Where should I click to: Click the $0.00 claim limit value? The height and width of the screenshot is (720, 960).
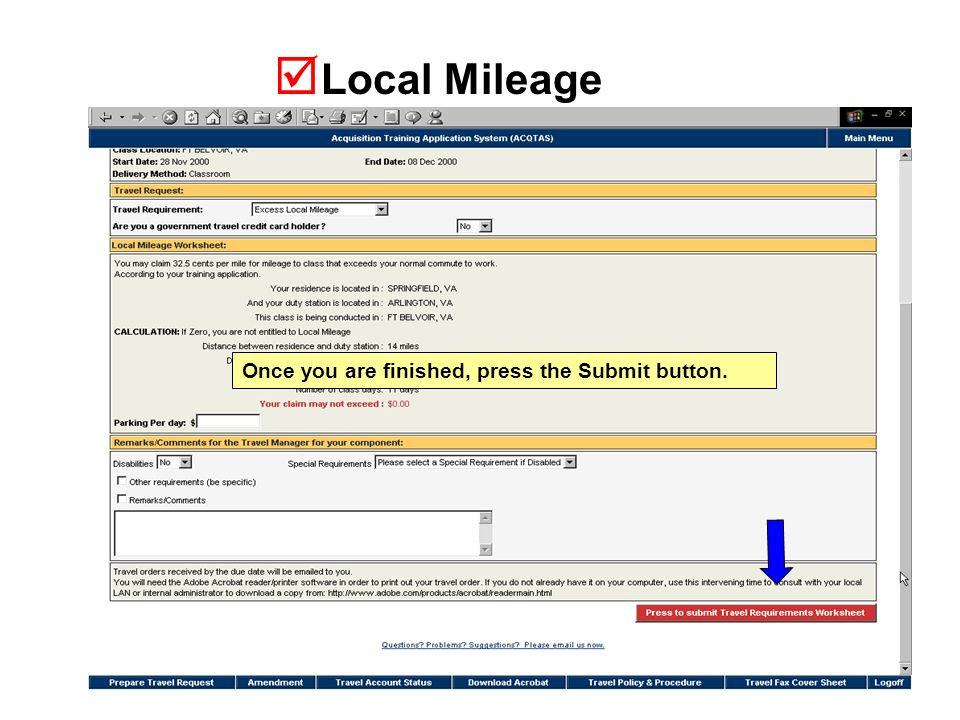(x=399, y=404)
